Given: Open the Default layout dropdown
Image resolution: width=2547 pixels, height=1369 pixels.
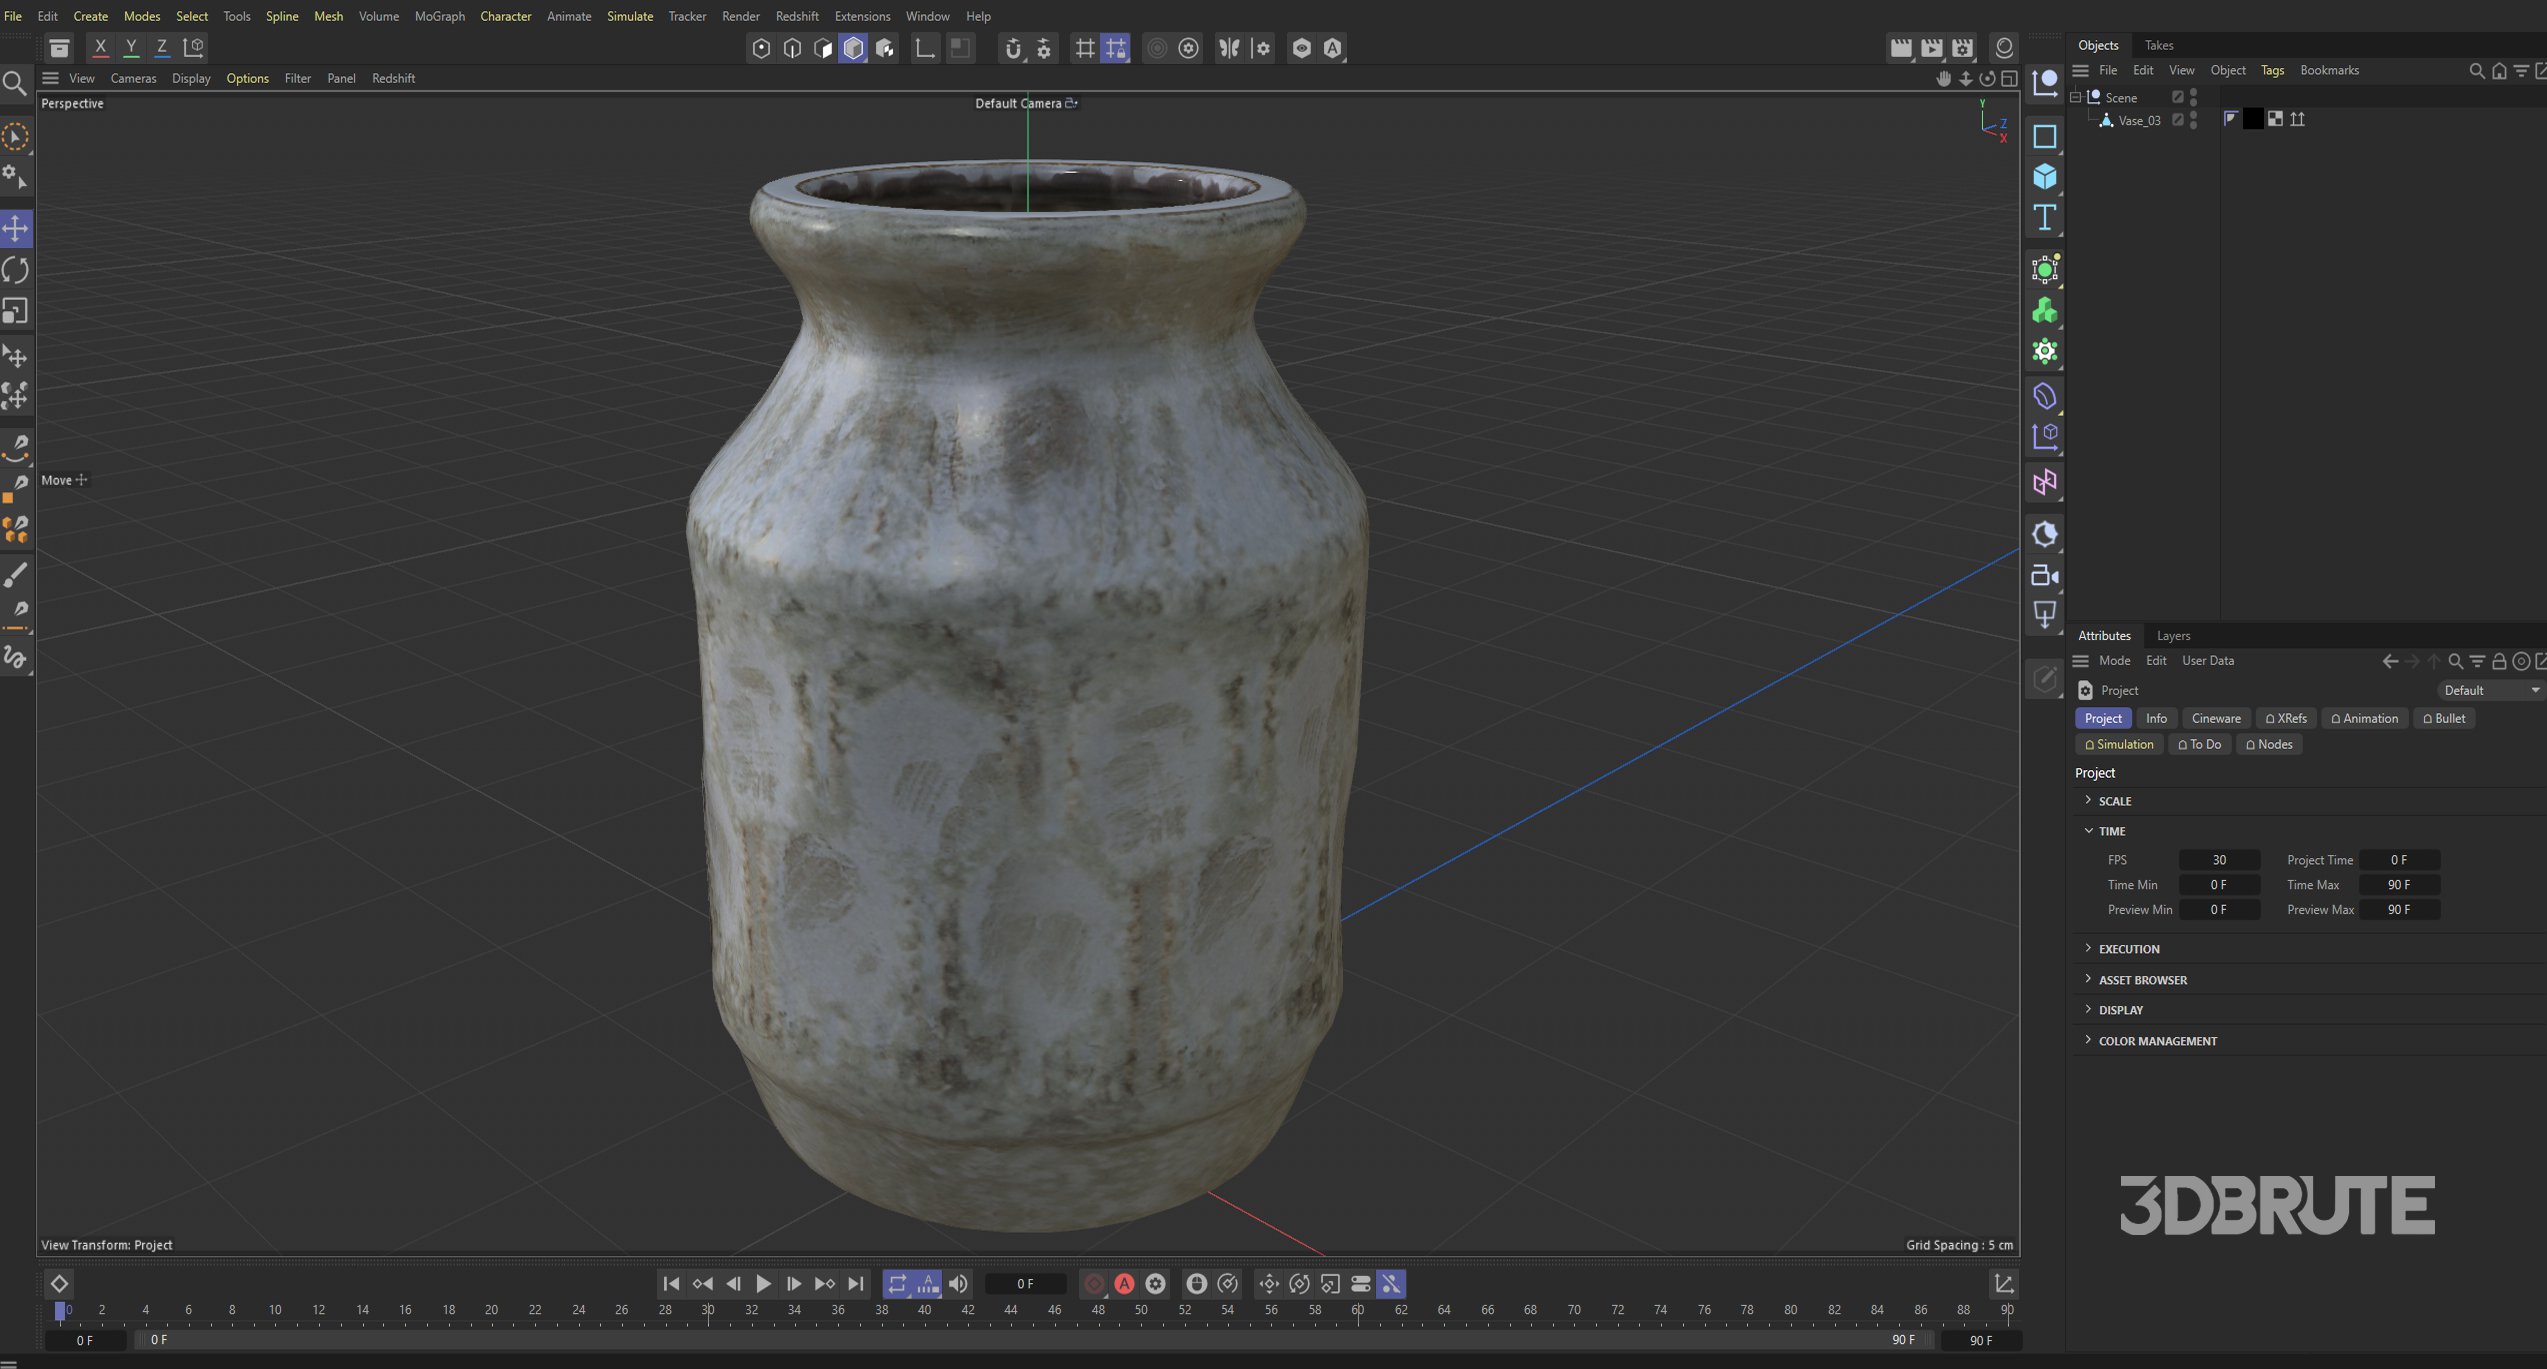Looking at the screenshot, I should tap(2489, 690).
